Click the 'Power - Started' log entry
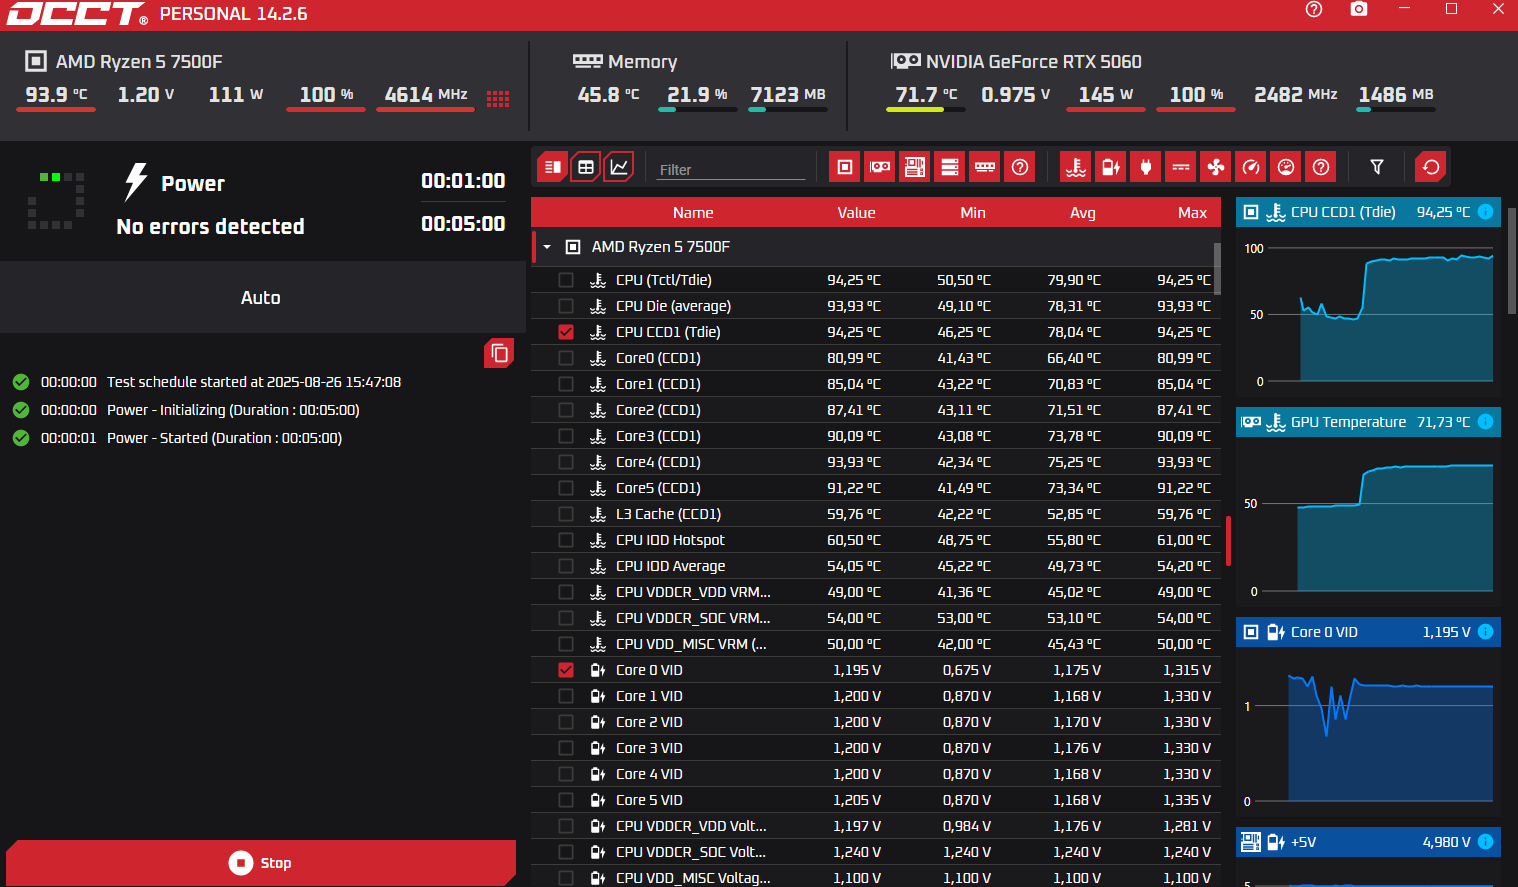The width and height of the screenshot is (1518, 887). 177,438
